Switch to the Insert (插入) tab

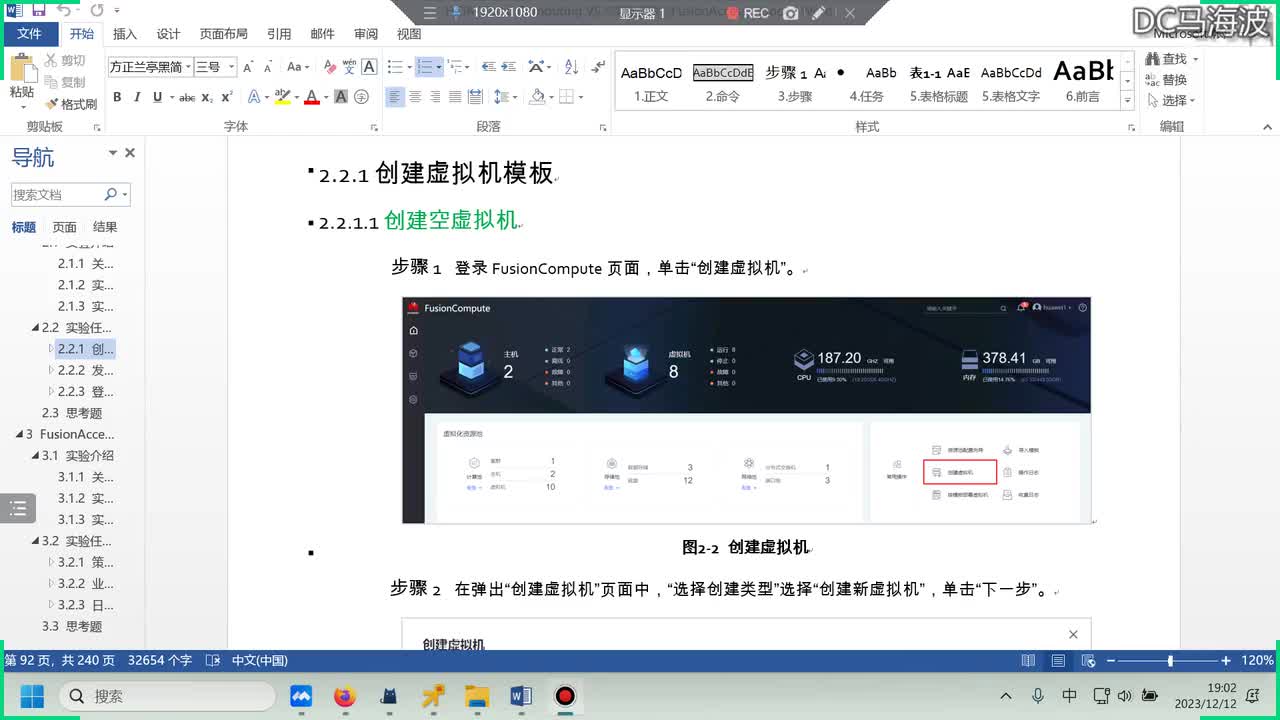coord(125,34)
